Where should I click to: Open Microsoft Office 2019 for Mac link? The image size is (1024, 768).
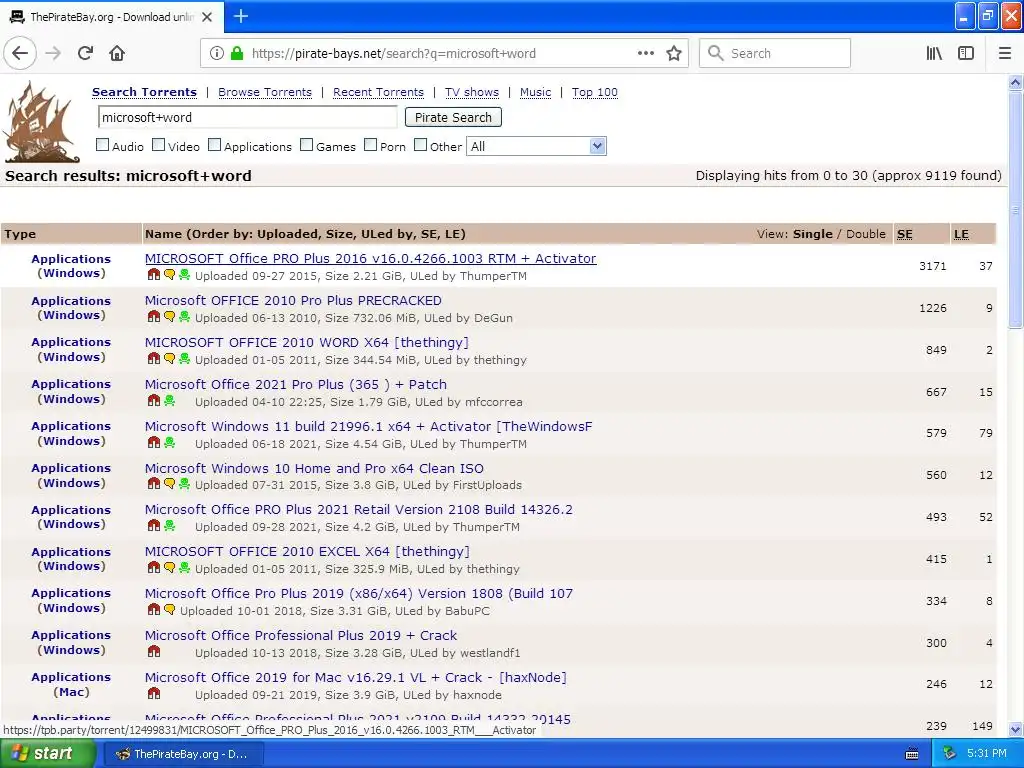356,677
